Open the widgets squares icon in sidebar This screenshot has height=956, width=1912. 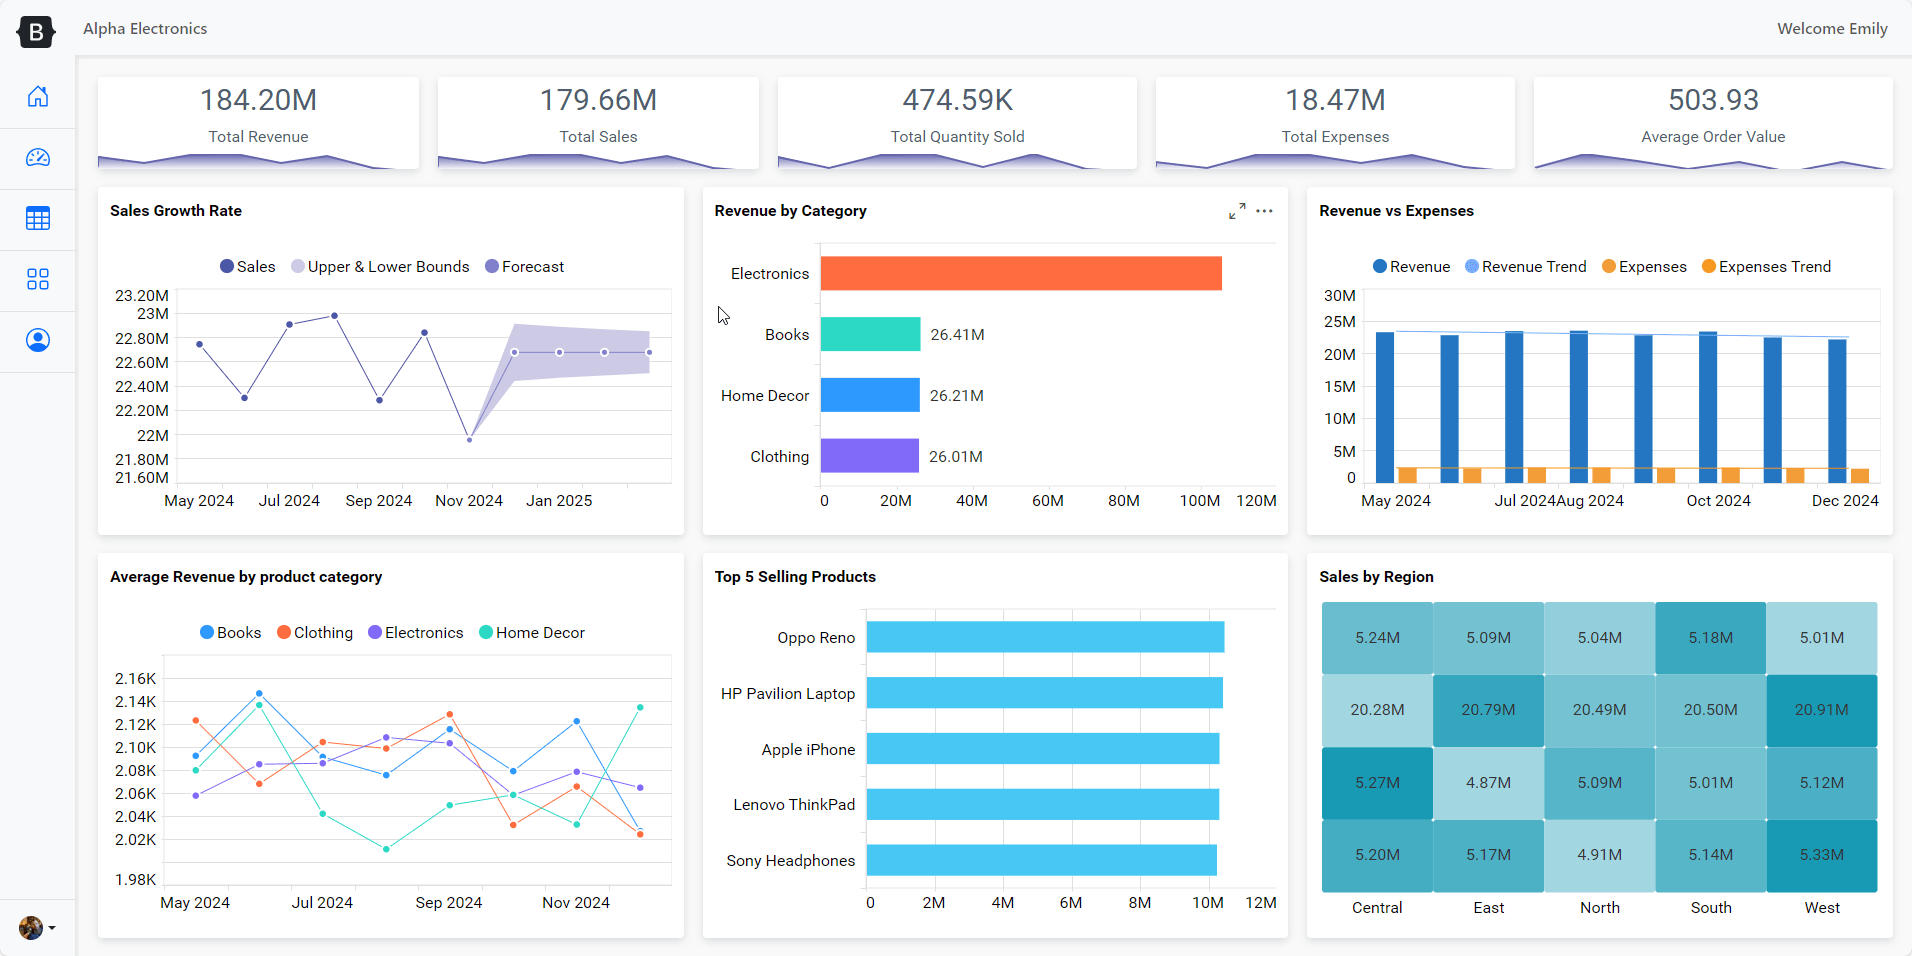coord(38,279)
